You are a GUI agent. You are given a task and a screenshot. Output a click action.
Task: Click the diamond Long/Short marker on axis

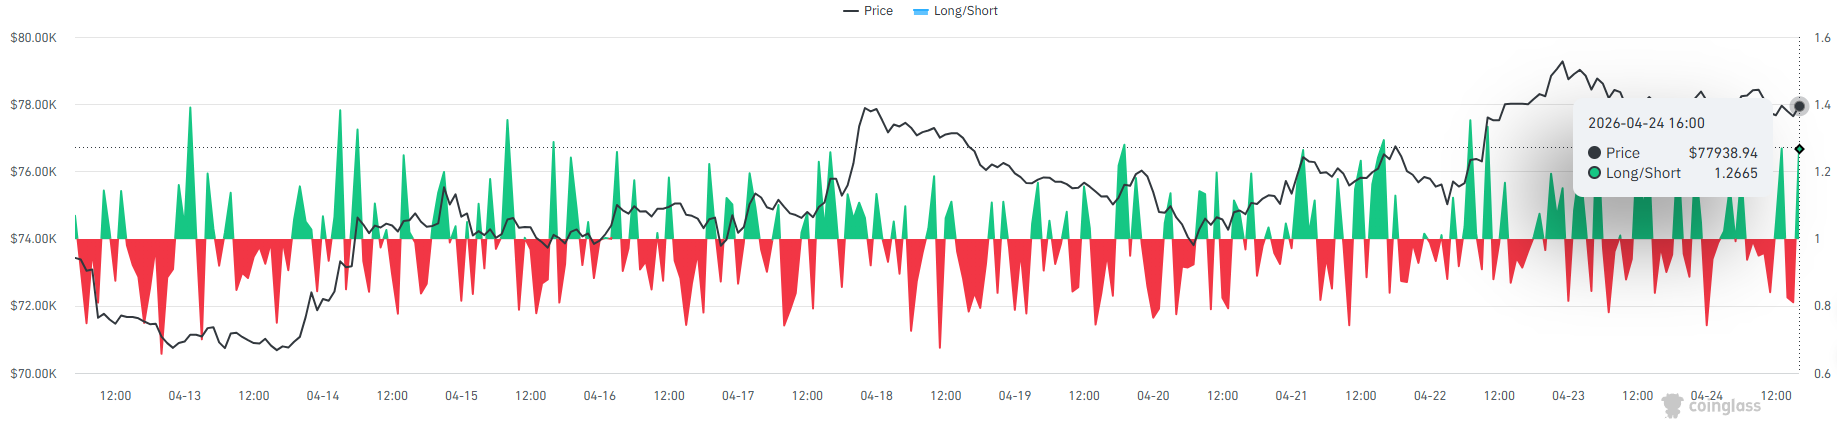click(1799, 149)
